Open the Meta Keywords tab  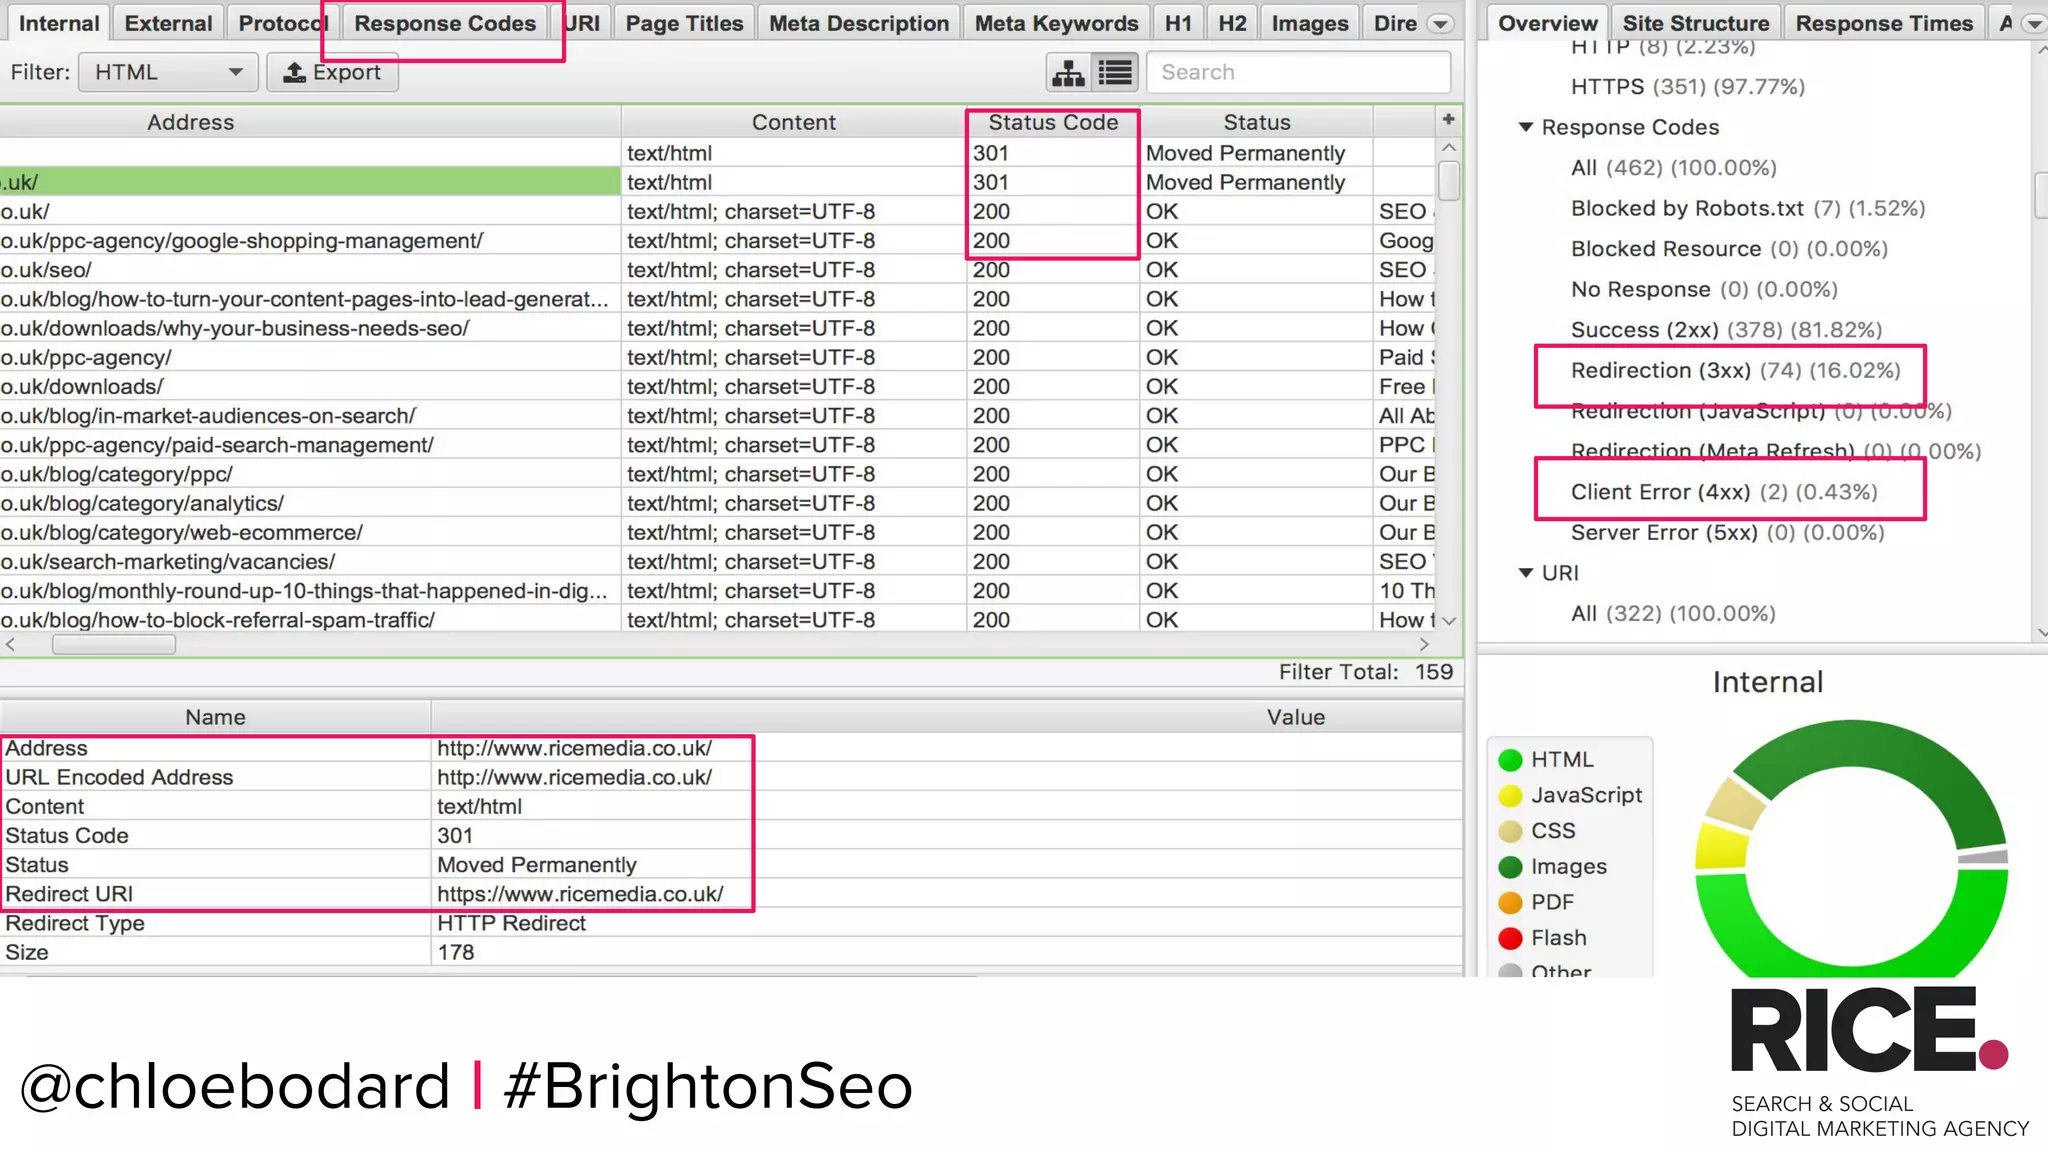(1056, 23)
